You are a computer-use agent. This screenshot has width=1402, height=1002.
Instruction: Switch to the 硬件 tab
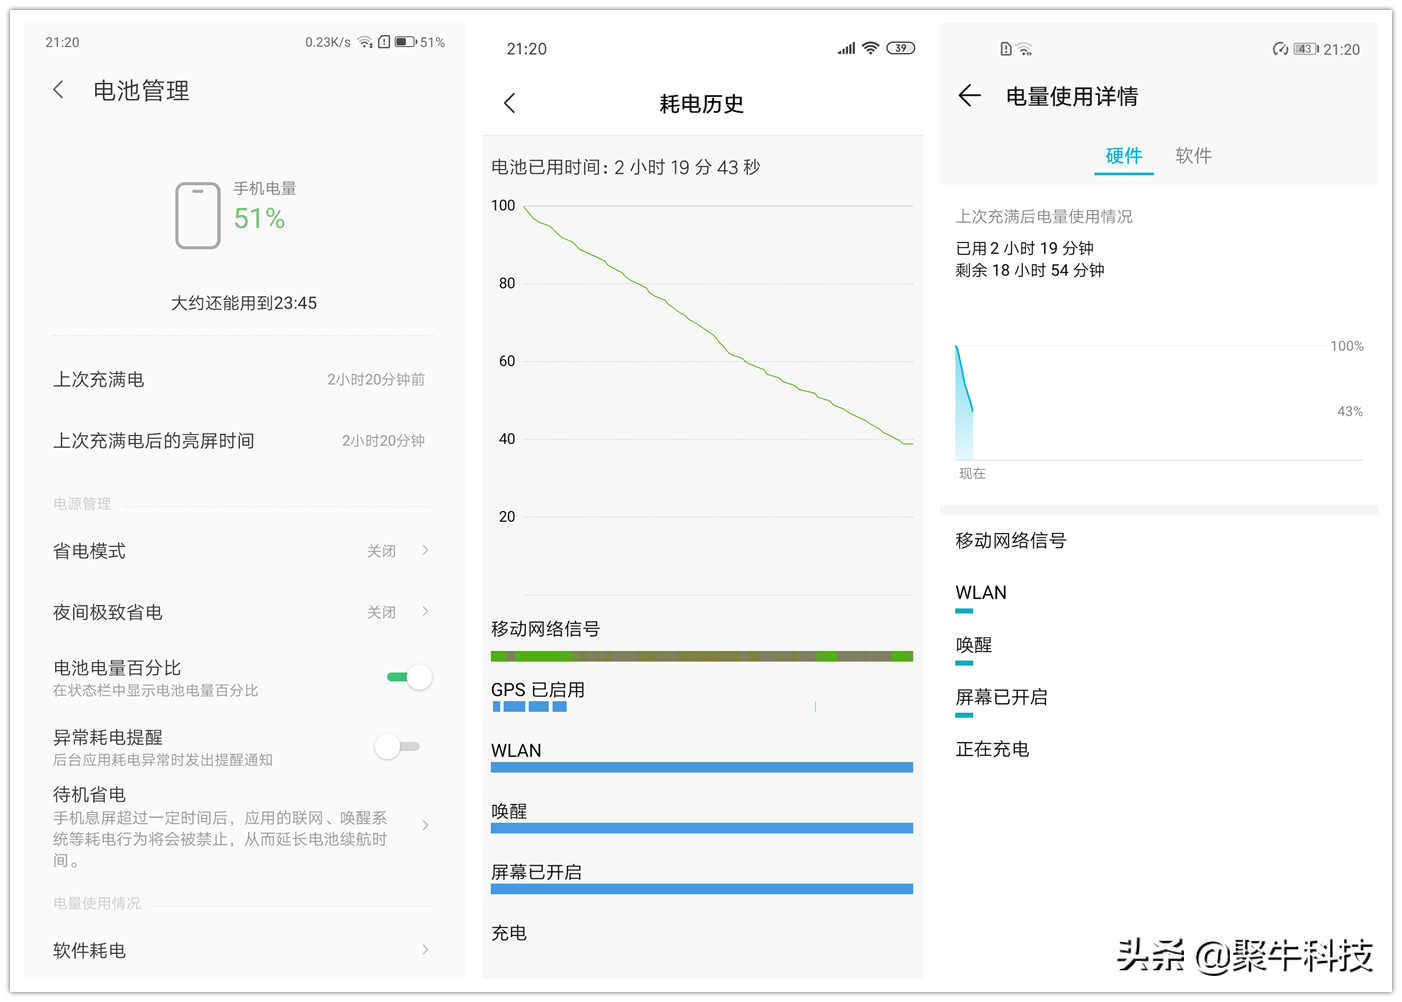tap(1124, 156)
